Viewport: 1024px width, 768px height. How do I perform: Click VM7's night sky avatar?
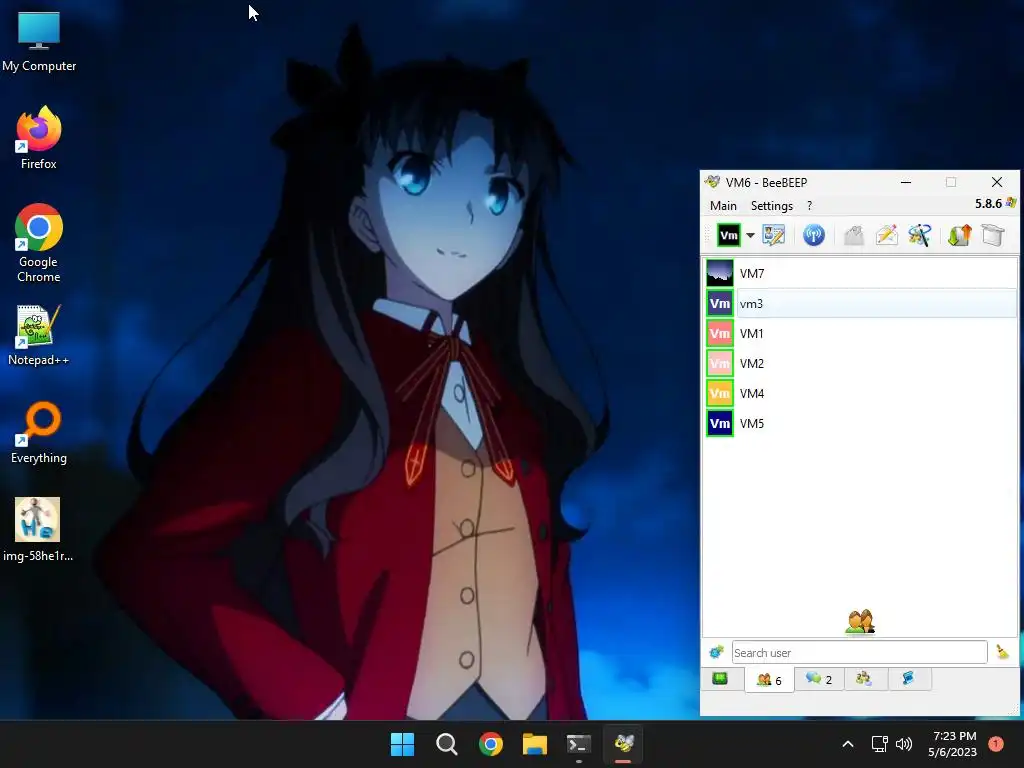click(x=720, y=274)
